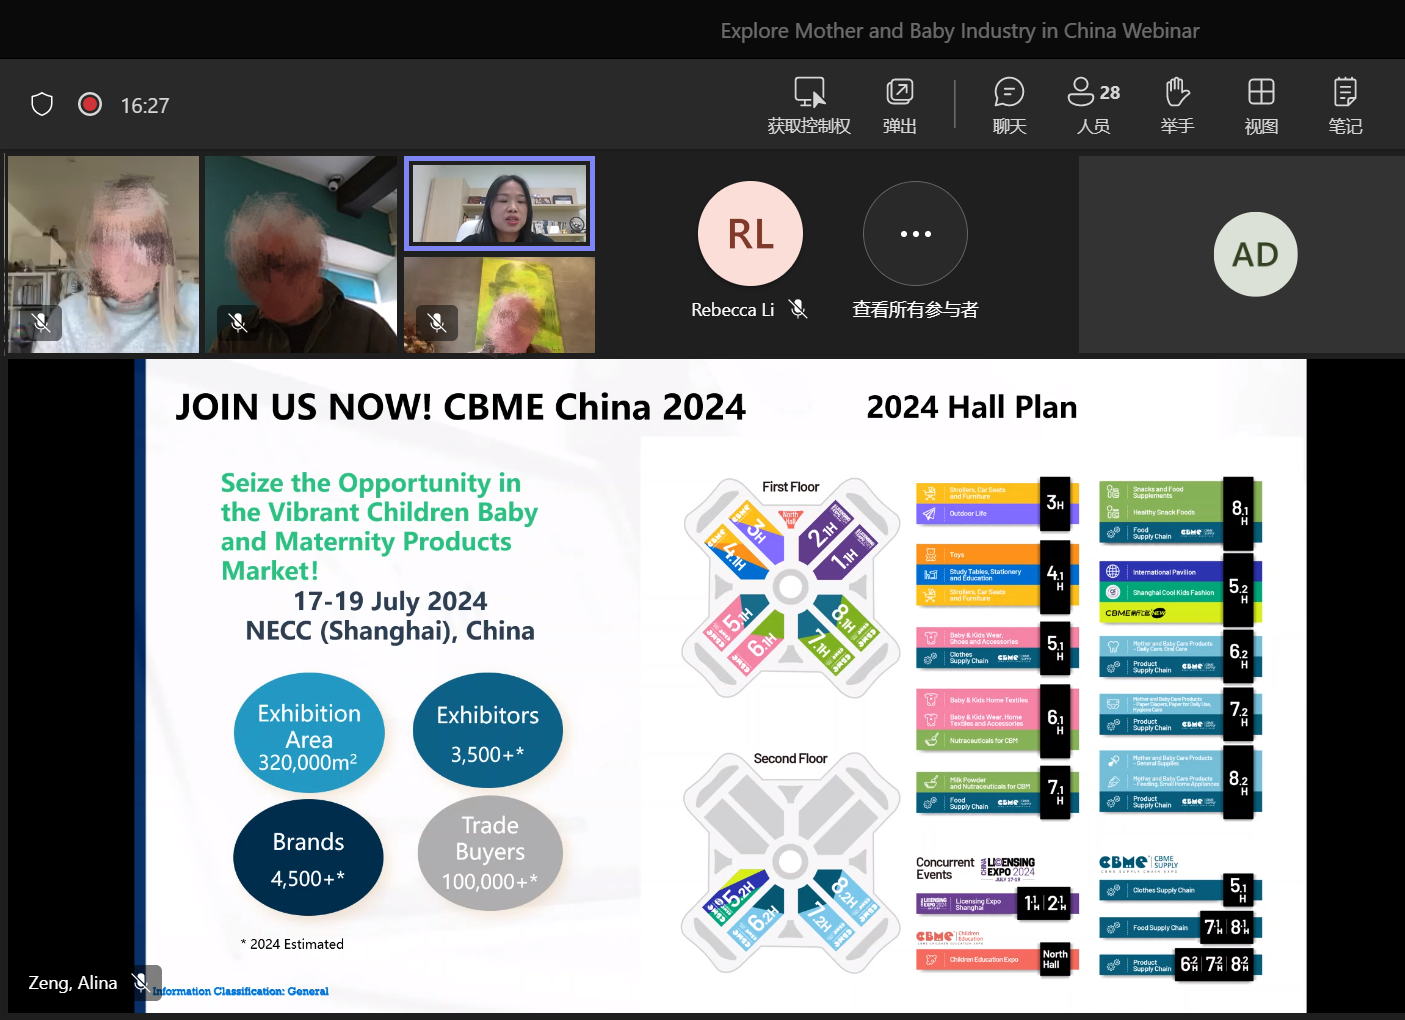Click the 17-19 July 2024 date text

point(390,601)
